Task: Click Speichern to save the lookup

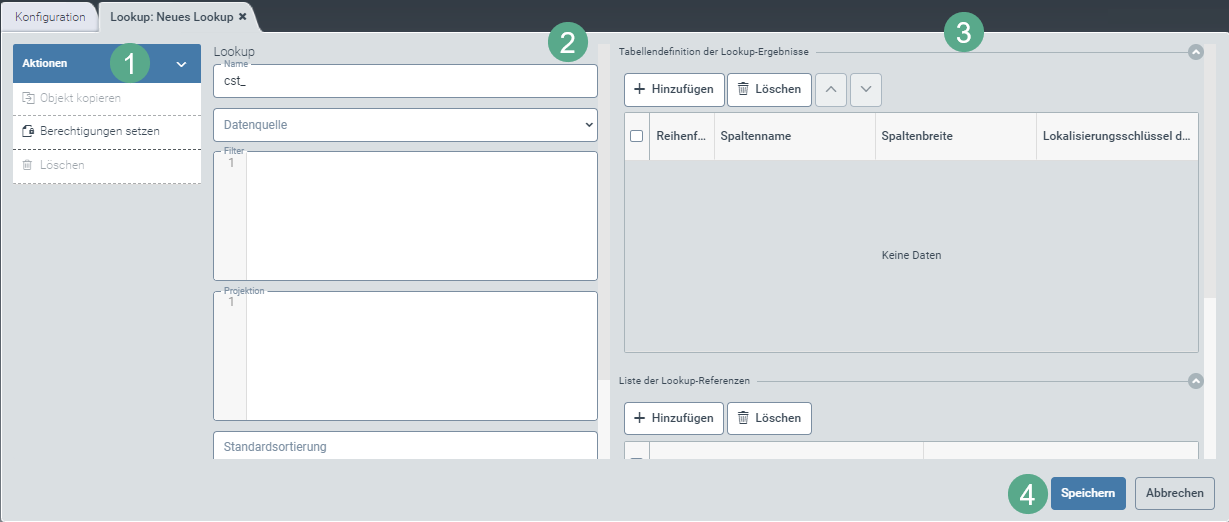Action: click(x=1088, y=493)
